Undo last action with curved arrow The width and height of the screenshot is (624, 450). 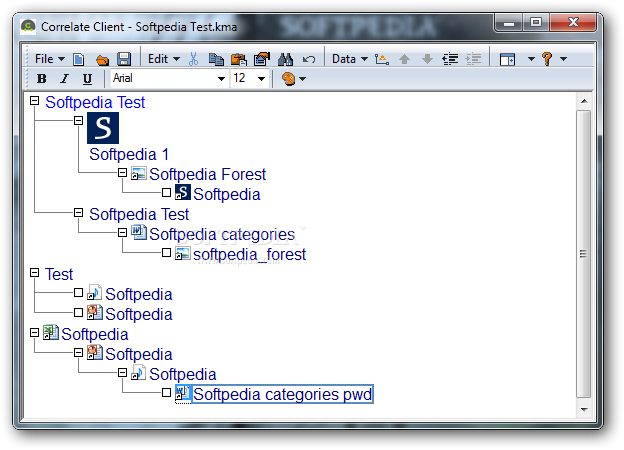(309, 59)
